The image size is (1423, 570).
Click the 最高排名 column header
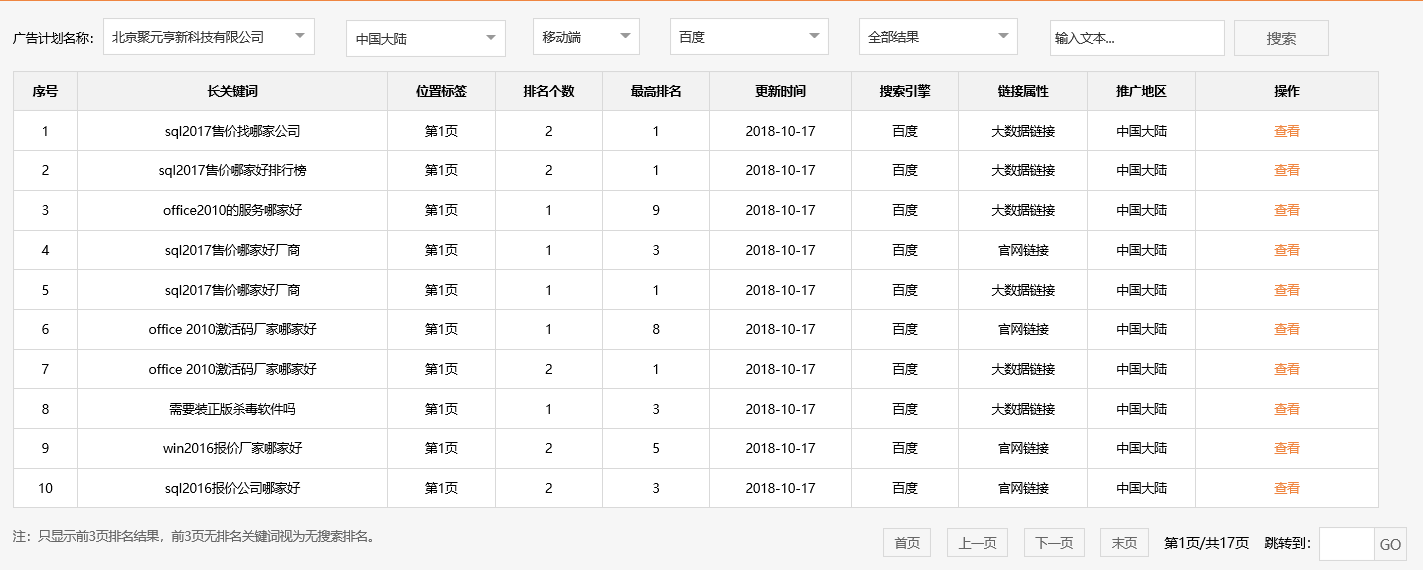[x=656, y=91]
